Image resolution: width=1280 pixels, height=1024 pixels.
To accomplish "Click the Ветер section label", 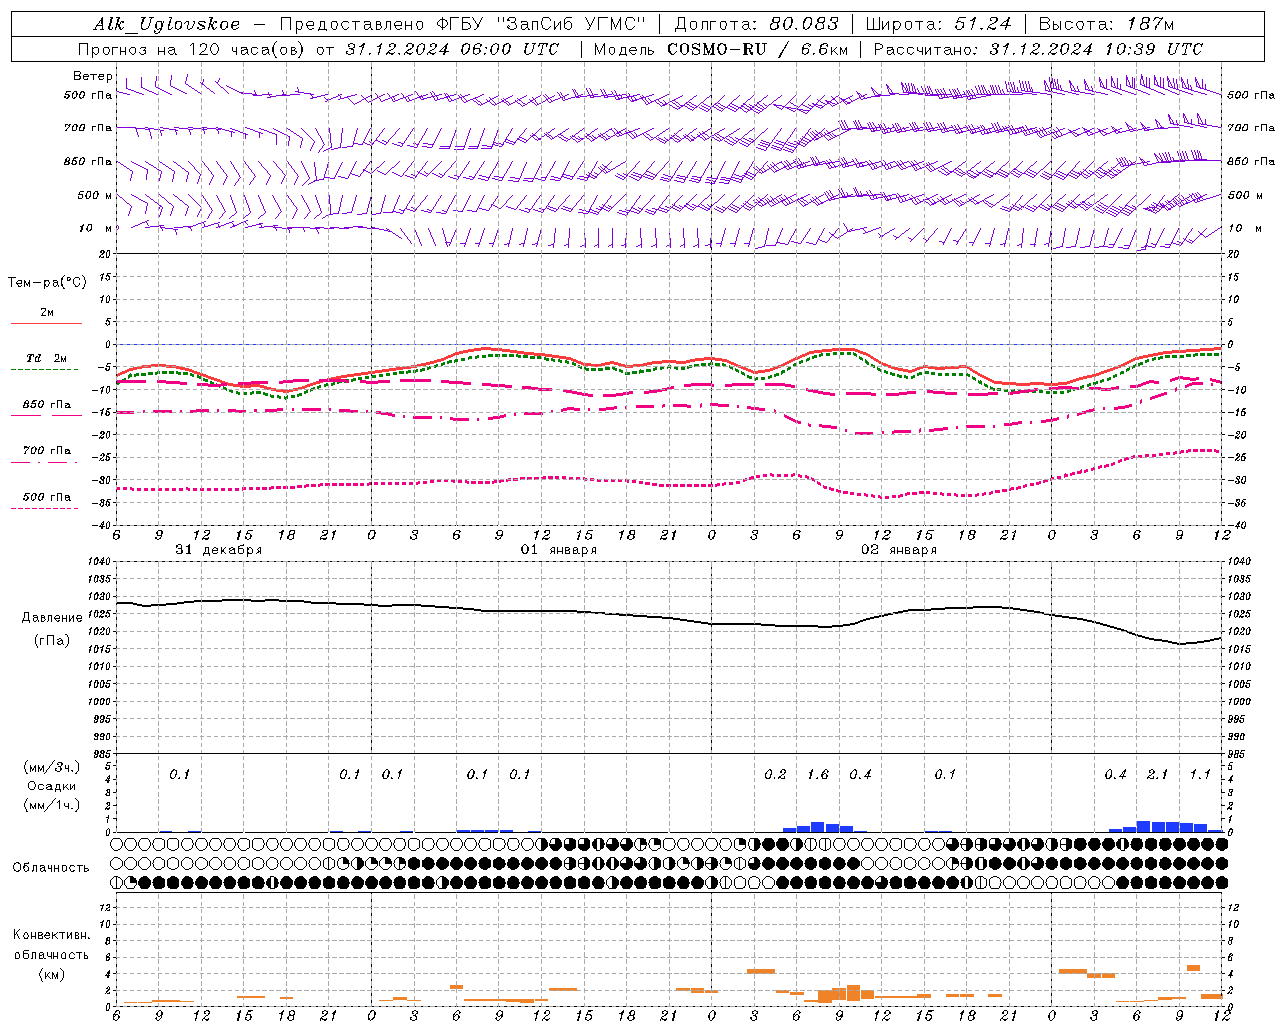I will tap(93, 76).
